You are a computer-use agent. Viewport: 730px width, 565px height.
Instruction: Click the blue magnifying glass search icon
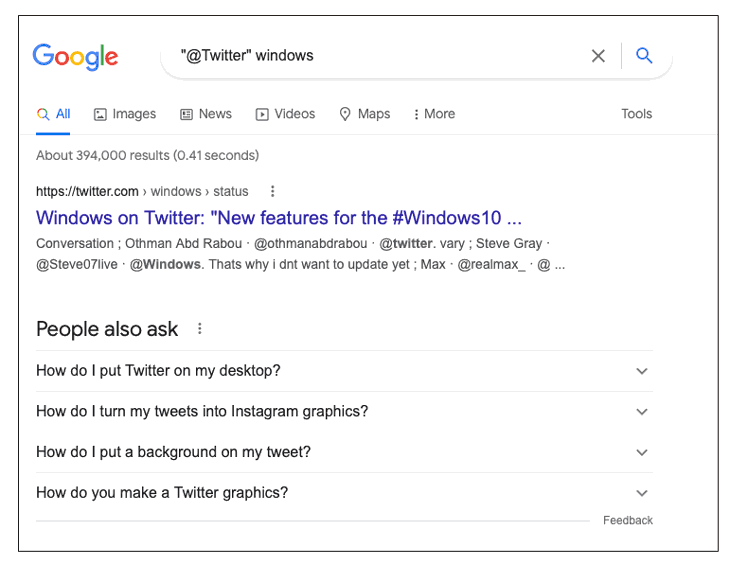[644, 56]
